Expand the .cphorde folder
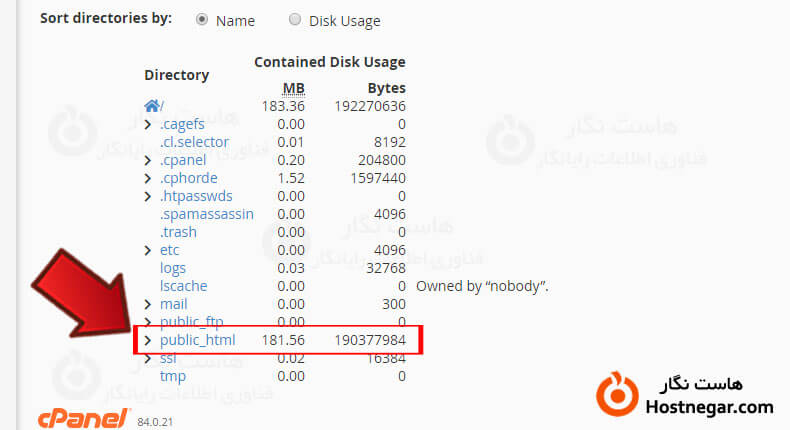Screen dimensions: 790x430 pos(148,178)
